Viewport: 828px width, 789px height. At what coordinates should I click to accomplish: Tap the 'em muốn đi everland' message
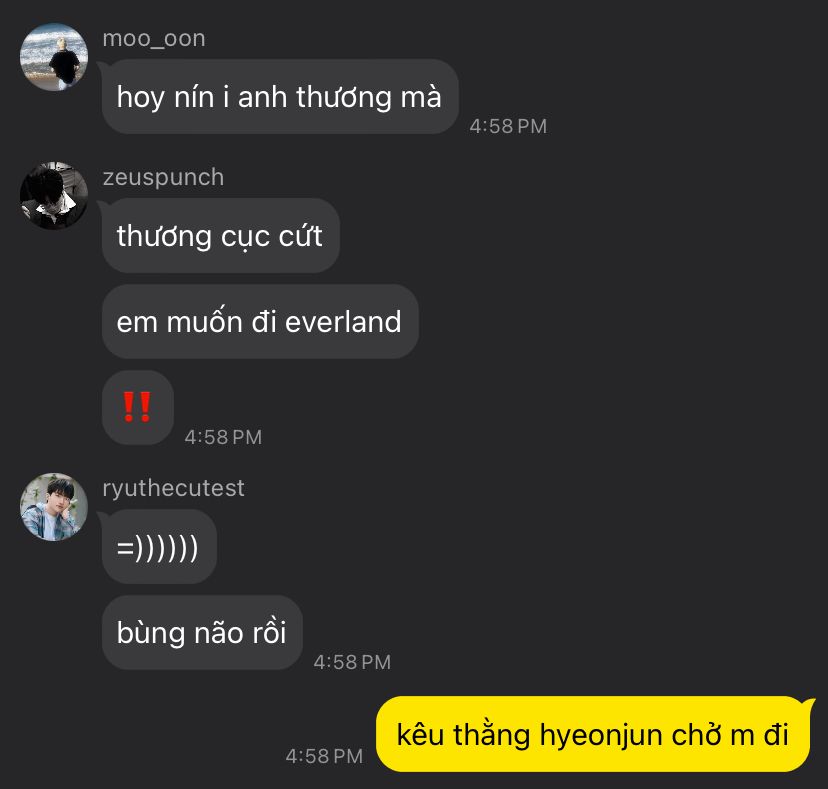click(260, 322)
